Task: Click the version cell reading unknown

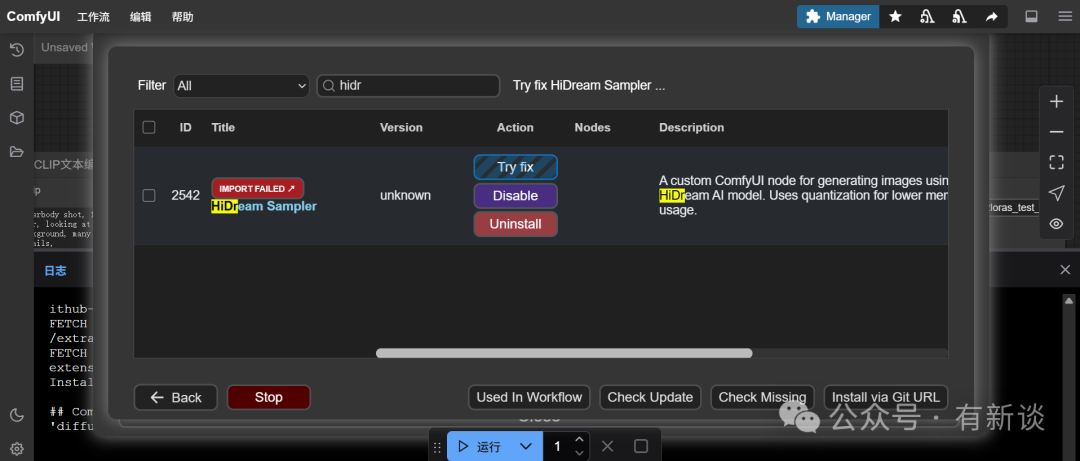Action: (406, 196)
